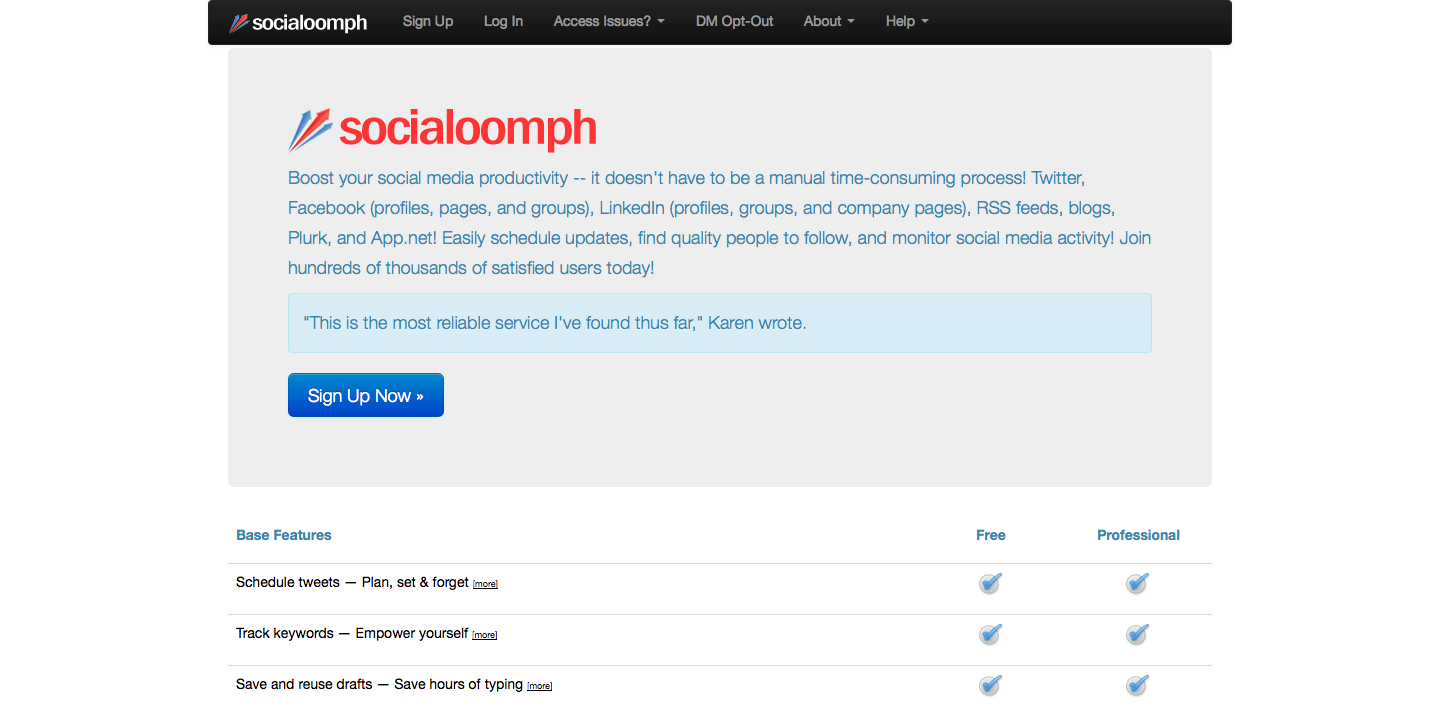Open the Access Issues? dropdown menu
This screenshot has width=1440, height=712.
[x=609, y=21]
